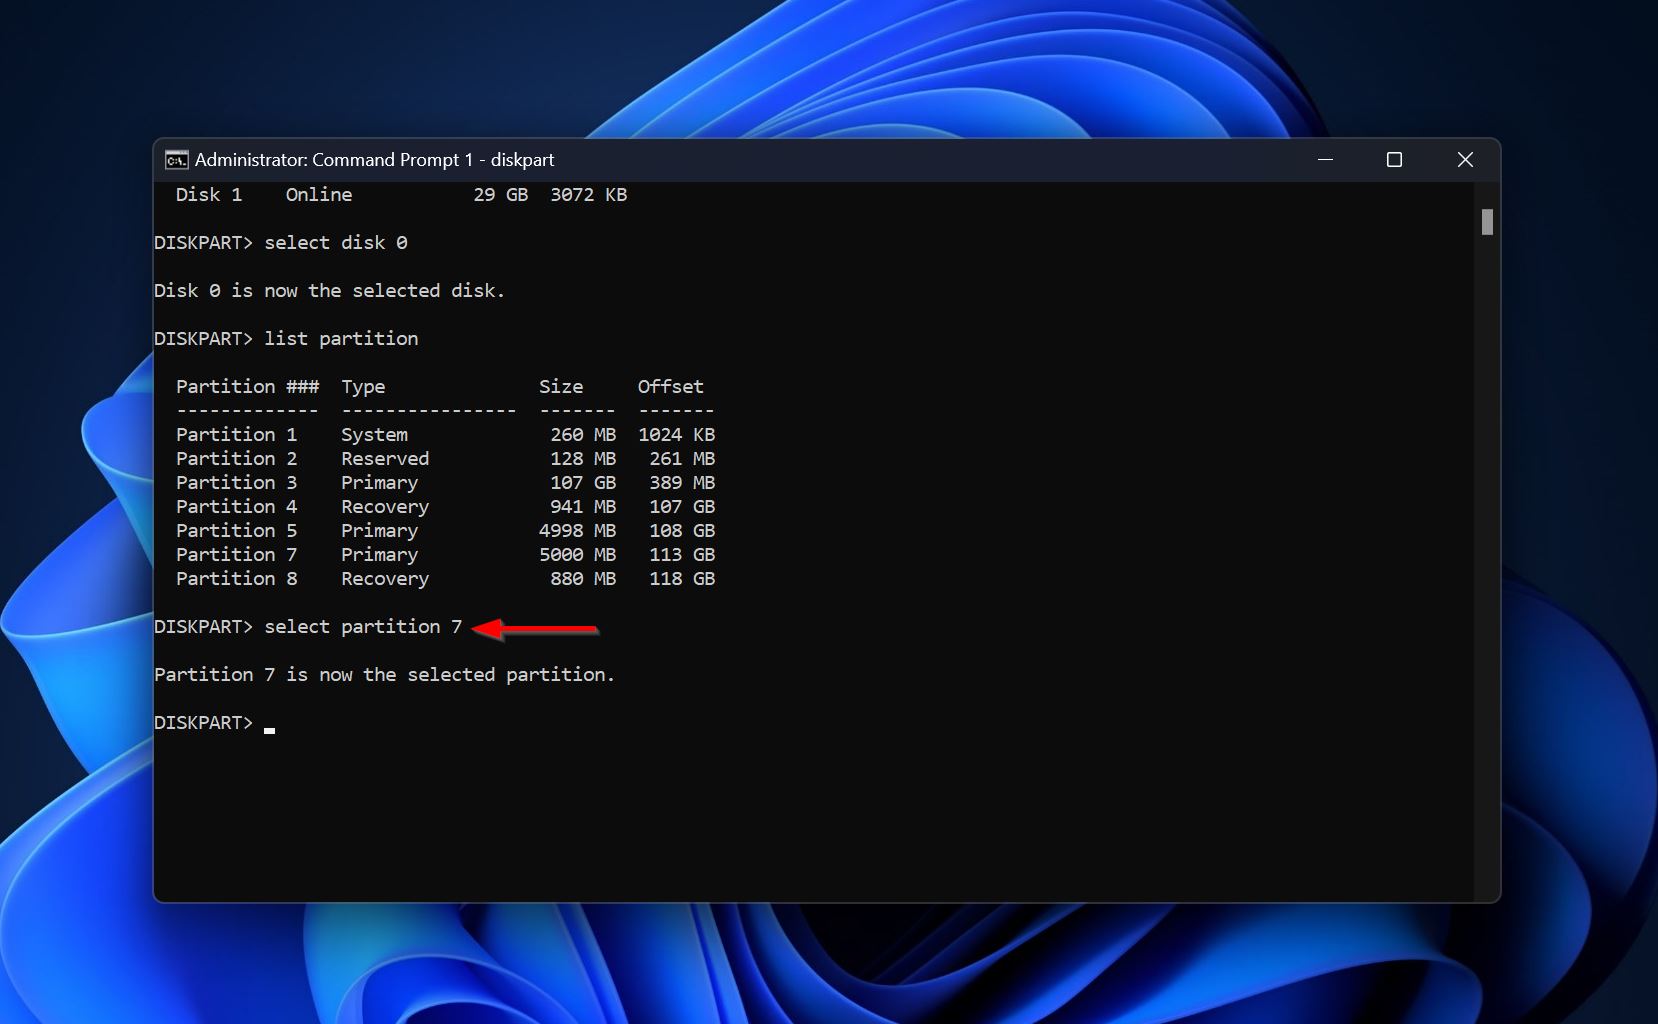Click the '4998 MB' size value
This screenshot has height=1024, width=1658.
click(577, 531)
